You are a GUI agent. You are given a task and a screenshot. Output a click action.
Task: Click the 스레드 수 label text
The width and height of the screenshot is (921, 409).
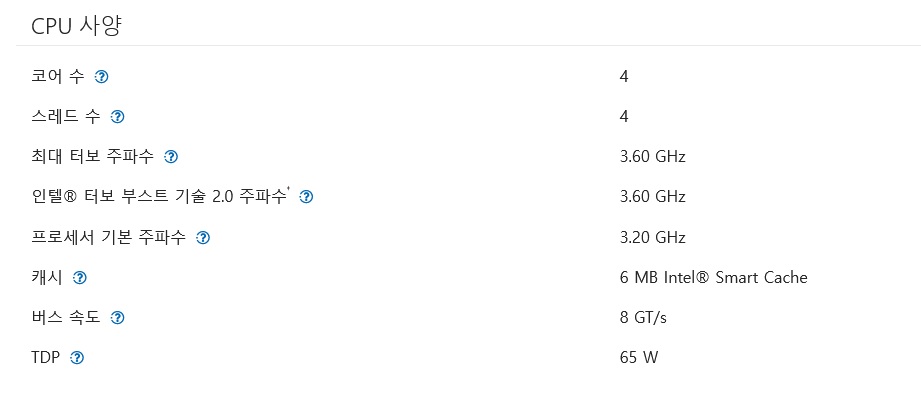pyautogui.click(x=66, y=116)
